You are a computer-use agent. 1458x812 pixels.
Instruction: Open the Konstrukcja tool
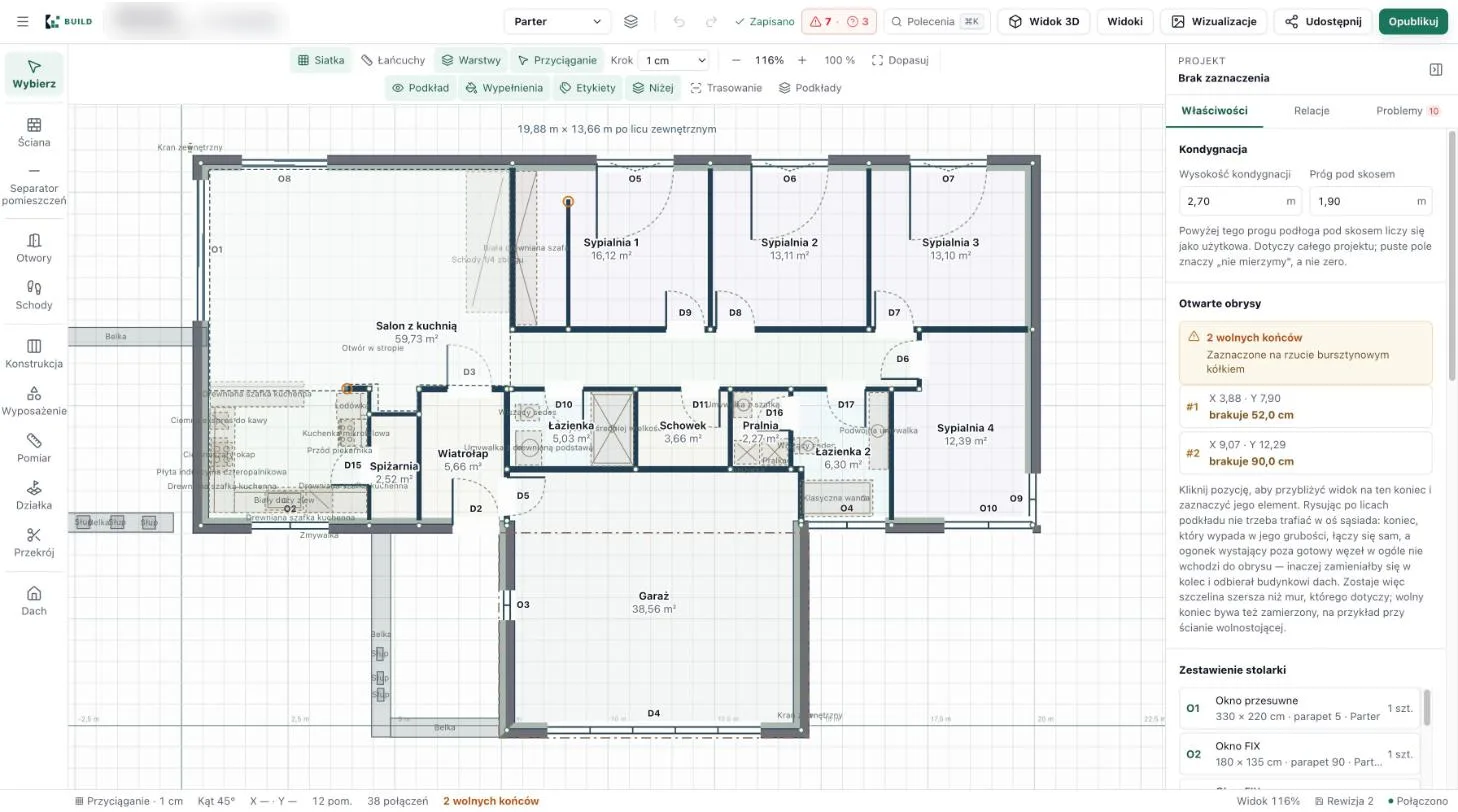point(34,353)
